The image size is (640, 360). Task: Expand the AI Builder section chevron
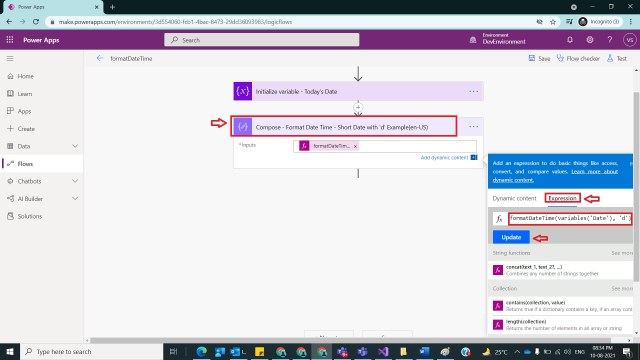(75, 198)
